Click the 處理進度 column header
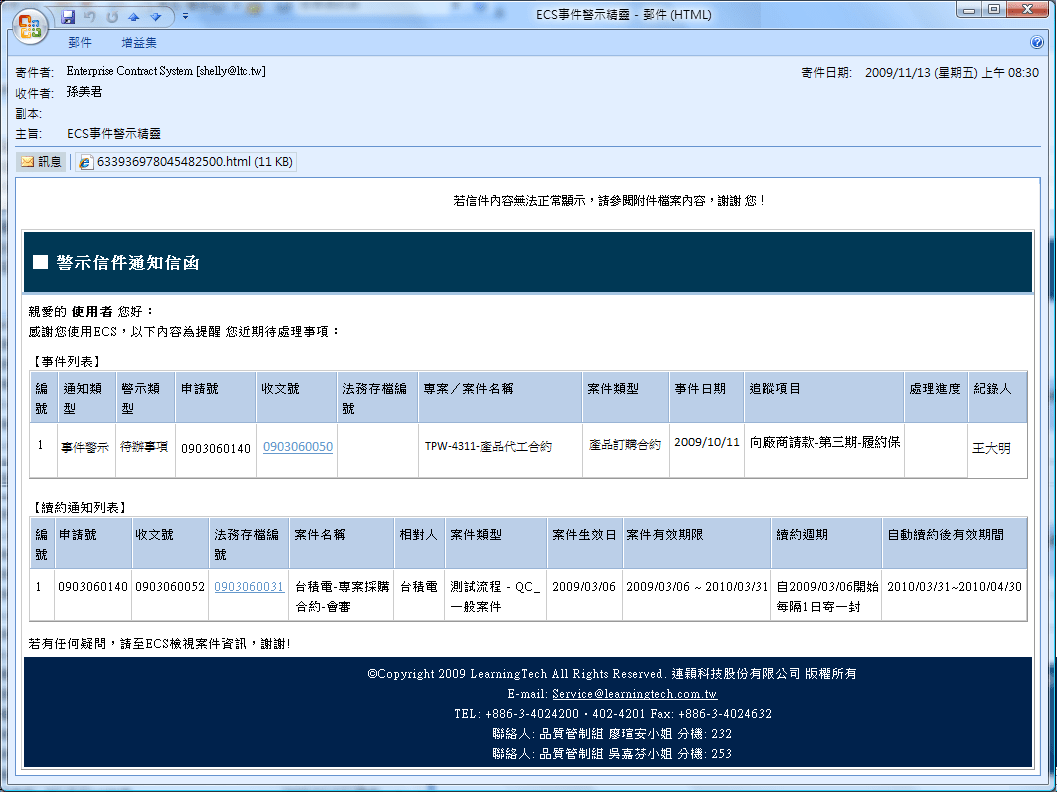The width and height of the screenshot is (1057, 792). pos(936,398)
